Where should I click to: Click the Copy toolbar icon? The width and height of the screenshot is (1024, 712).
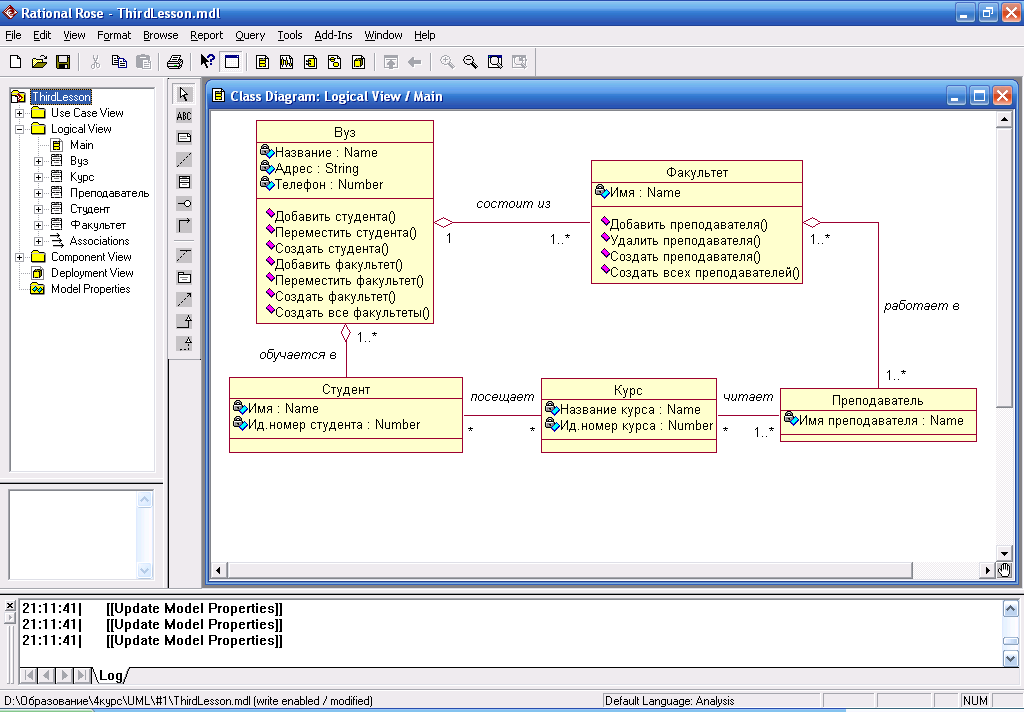[x=119, y=62]
